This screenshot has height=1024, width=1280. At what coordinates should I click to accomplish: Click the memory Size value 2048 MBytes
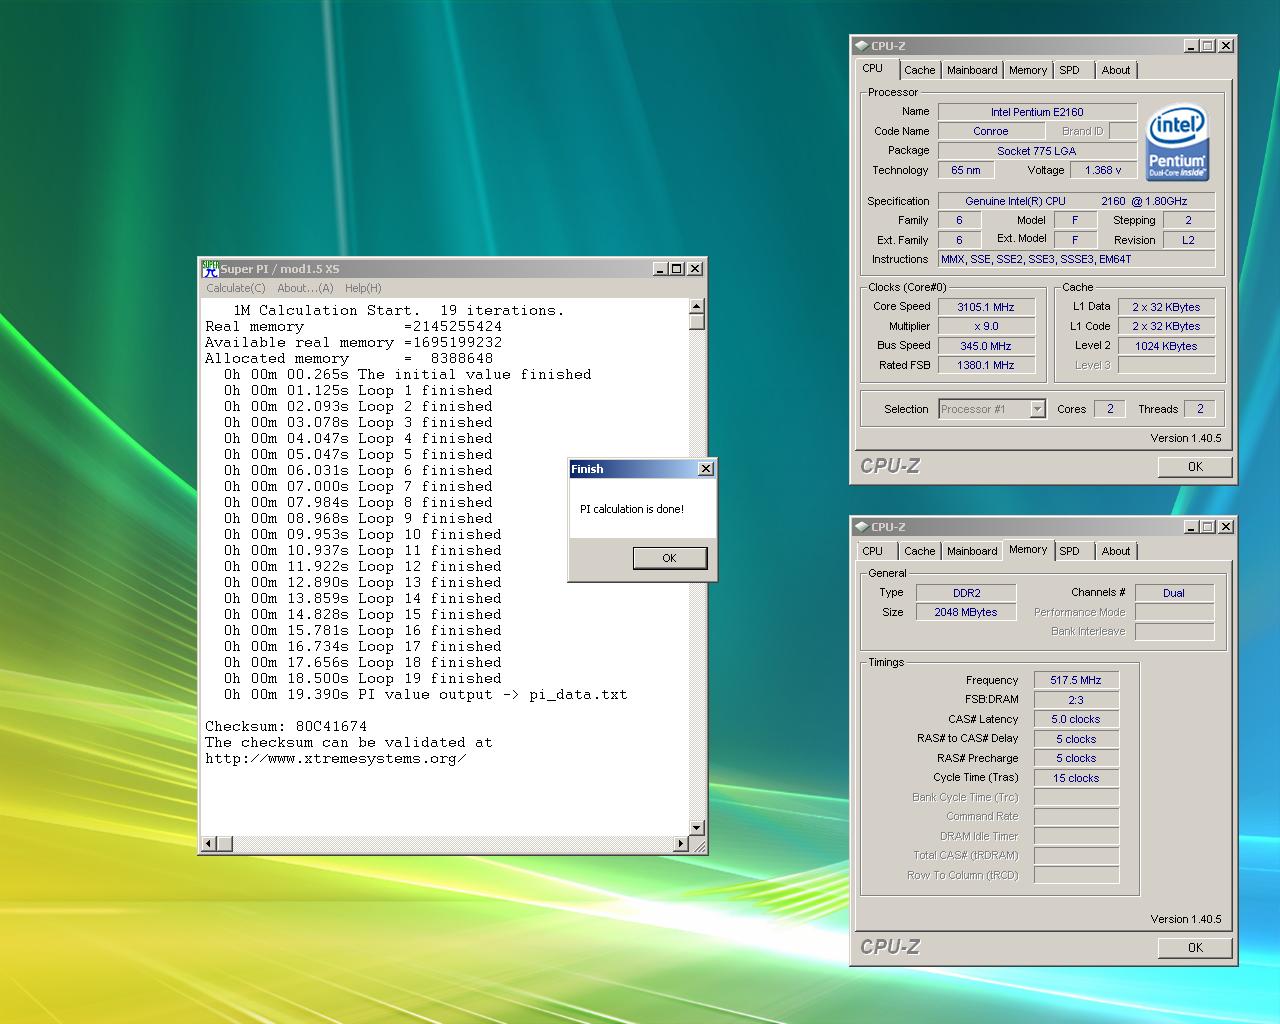[x=966, y=612]
